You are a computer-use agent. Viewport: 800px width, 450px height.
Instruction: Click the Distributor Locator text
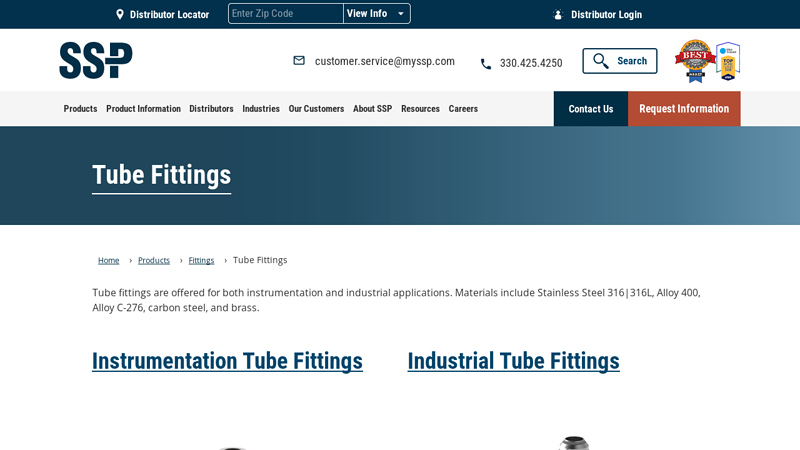click(x=169, y=14)
